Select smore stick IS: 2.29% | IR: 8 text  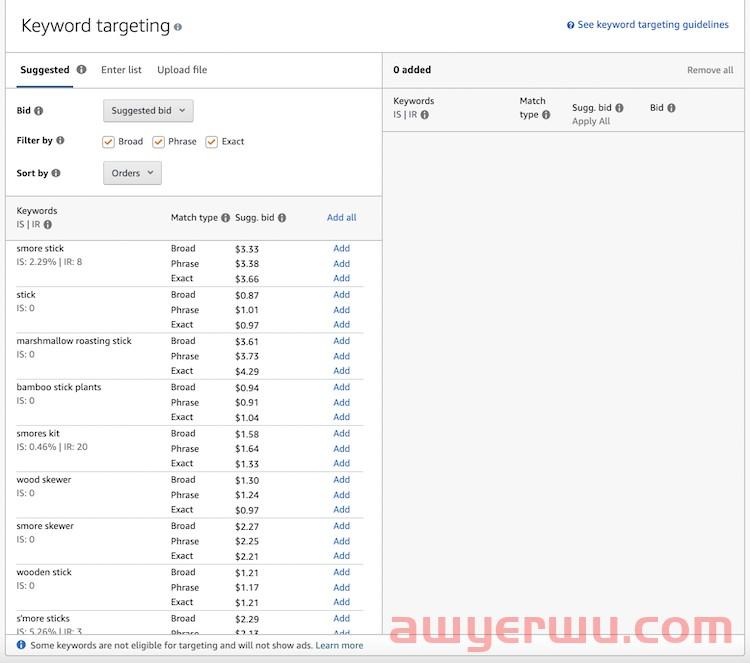(49, 262)
